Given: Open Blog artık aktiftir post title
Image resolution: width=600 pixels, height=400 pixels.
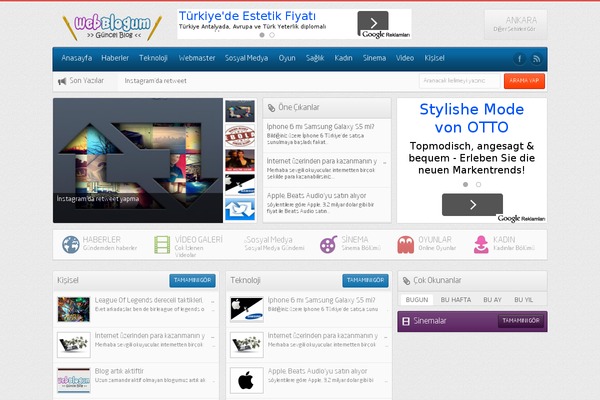Looking at the screenshot, I should click(119, 371).
